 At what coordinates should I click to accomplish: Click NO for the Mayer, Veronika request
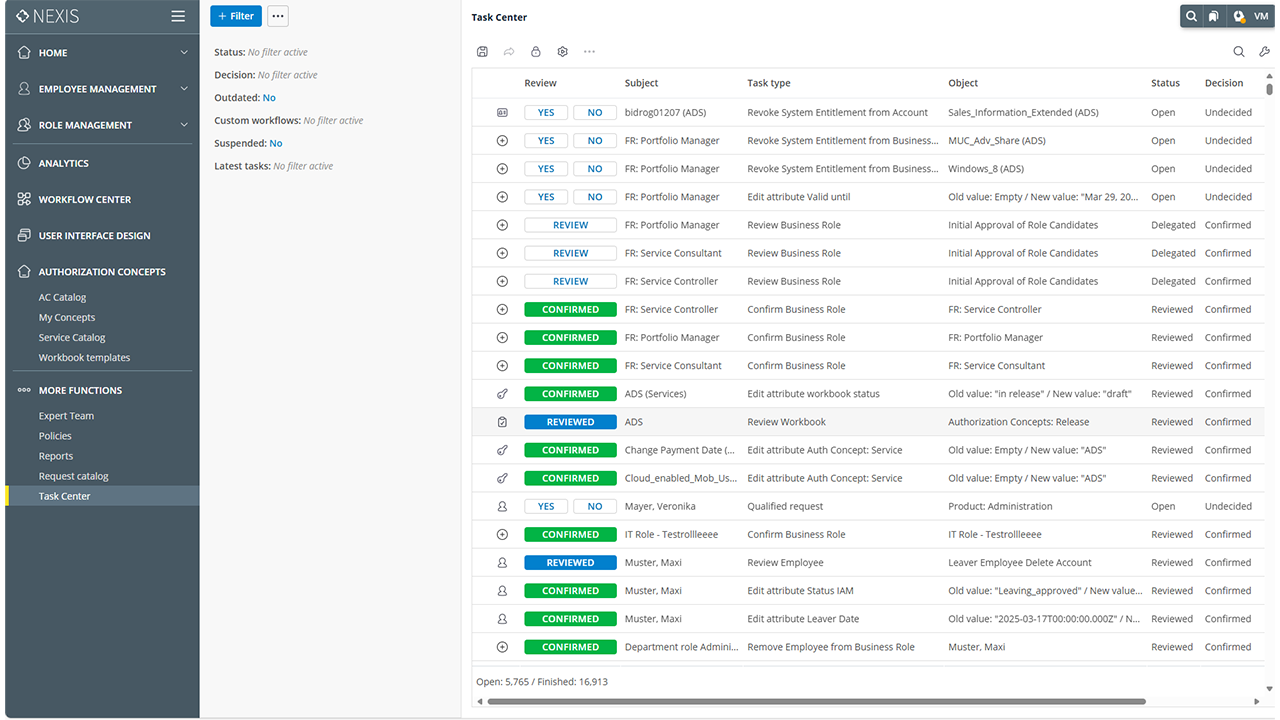click(x=595, y=507)
